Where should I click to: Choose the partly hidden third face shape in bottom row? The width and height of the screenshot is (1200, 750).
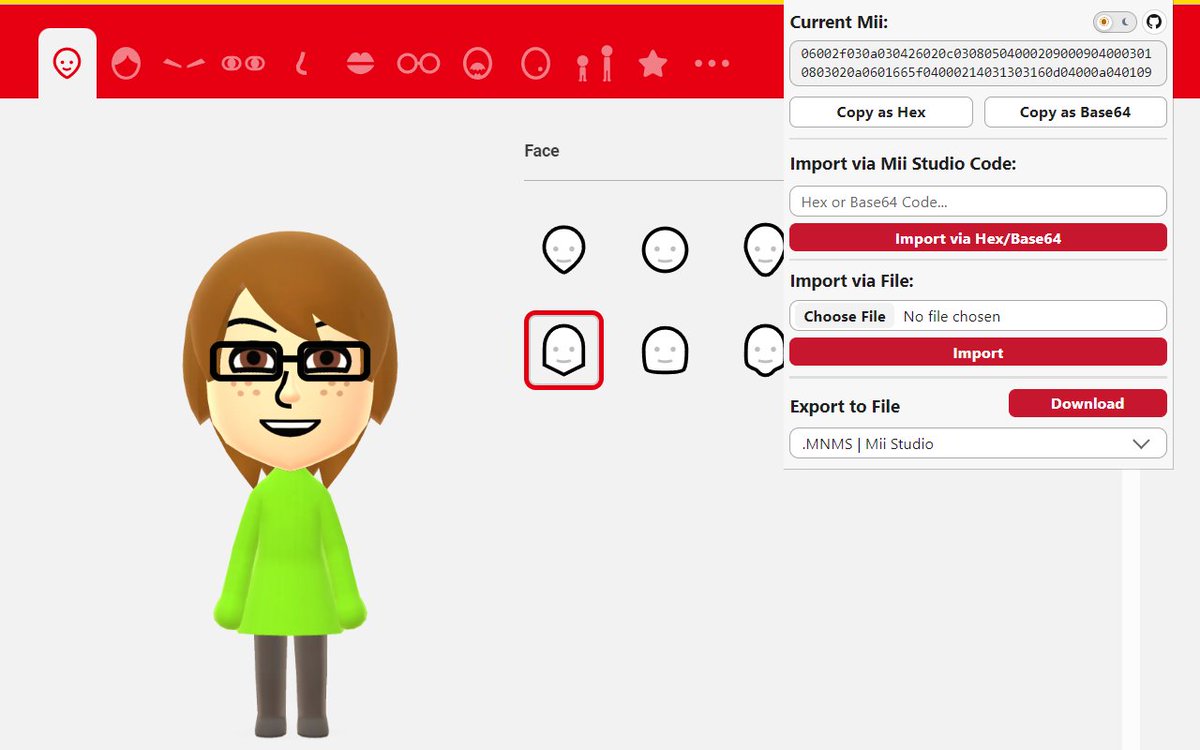pyautogui.click(x=764, y=350)
